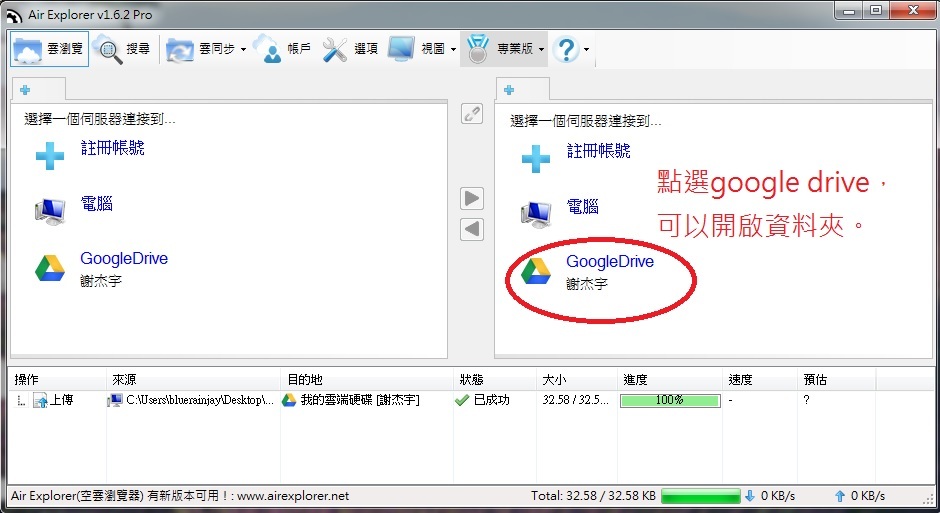Click the 進度 column header
Viewport: 940px width, 513px height.
tap(670, 379)
